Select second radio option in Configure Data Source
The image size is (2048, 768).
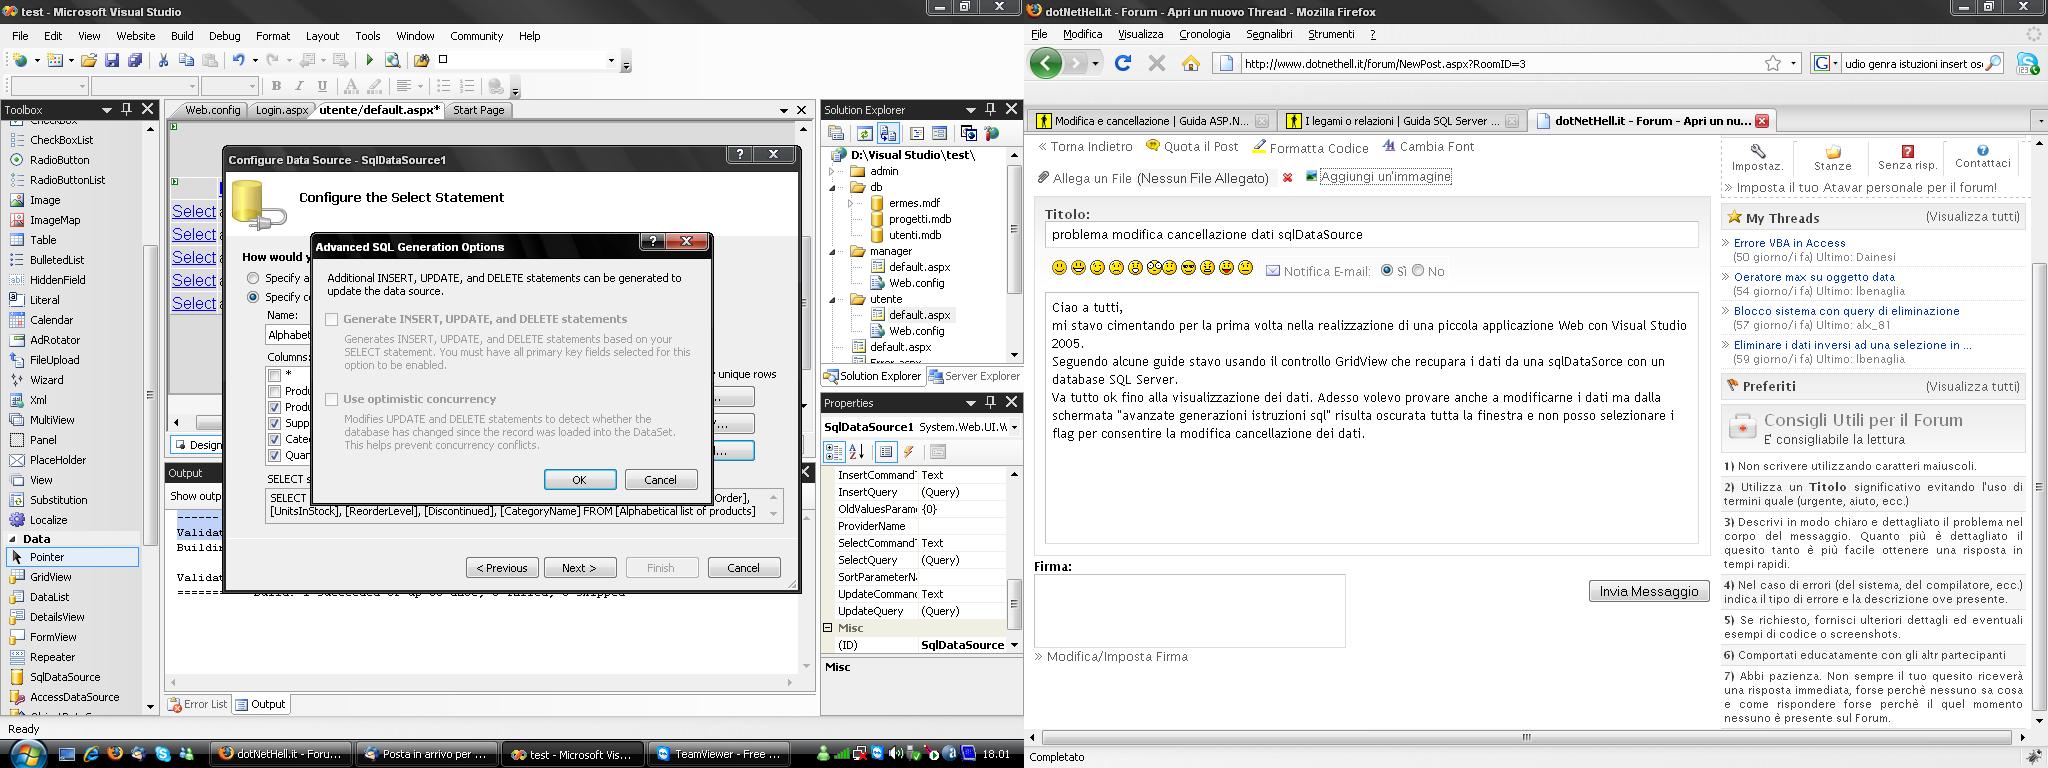point(253,297)
